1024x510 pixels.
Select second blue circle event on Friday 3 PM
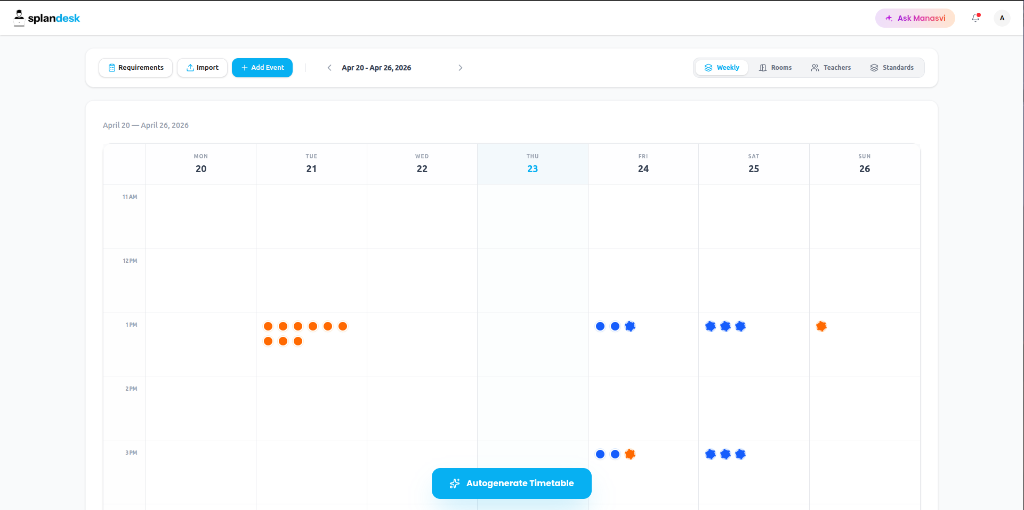coord(615,454)
